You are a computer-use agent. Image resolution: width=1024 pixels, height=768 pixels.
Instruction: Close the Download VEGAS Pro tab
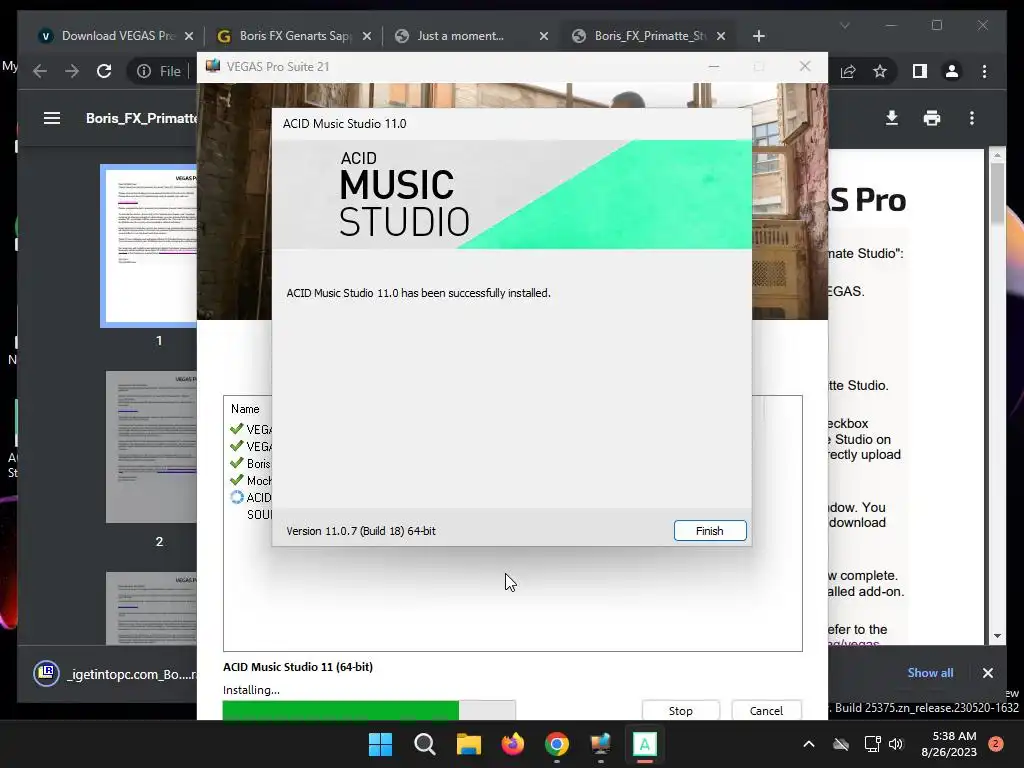pos(189,36)
